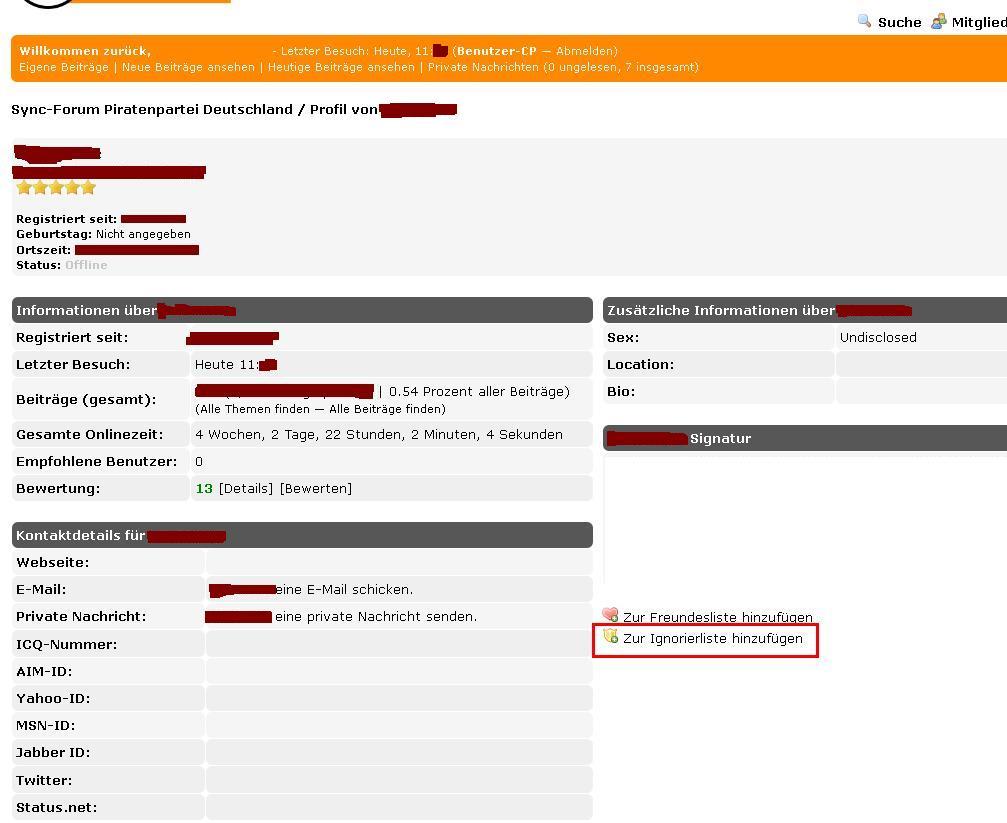Go to Sync-Forum Piratenpartei Deutschland breadcrumb
Viewport: 1007px width, 823px height.
coord(152,109)
